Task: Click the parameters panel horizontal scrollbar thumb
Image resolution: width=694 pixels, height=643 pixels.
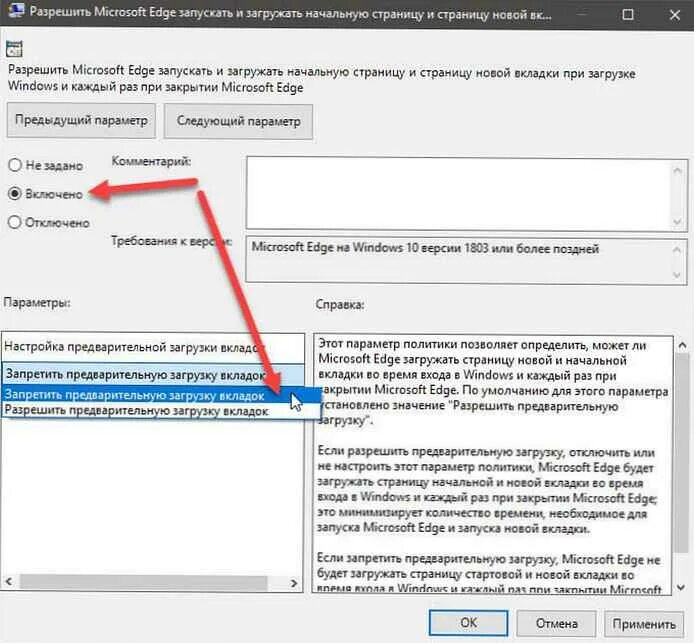Action: pyautogui.click(x=144, y=582)
